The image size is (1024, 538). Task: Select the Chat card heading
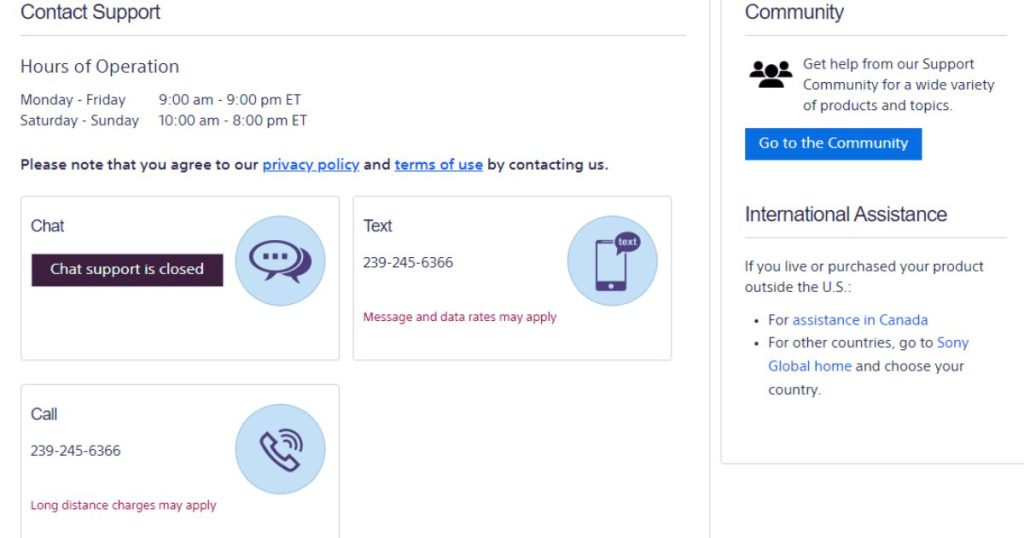48,226
